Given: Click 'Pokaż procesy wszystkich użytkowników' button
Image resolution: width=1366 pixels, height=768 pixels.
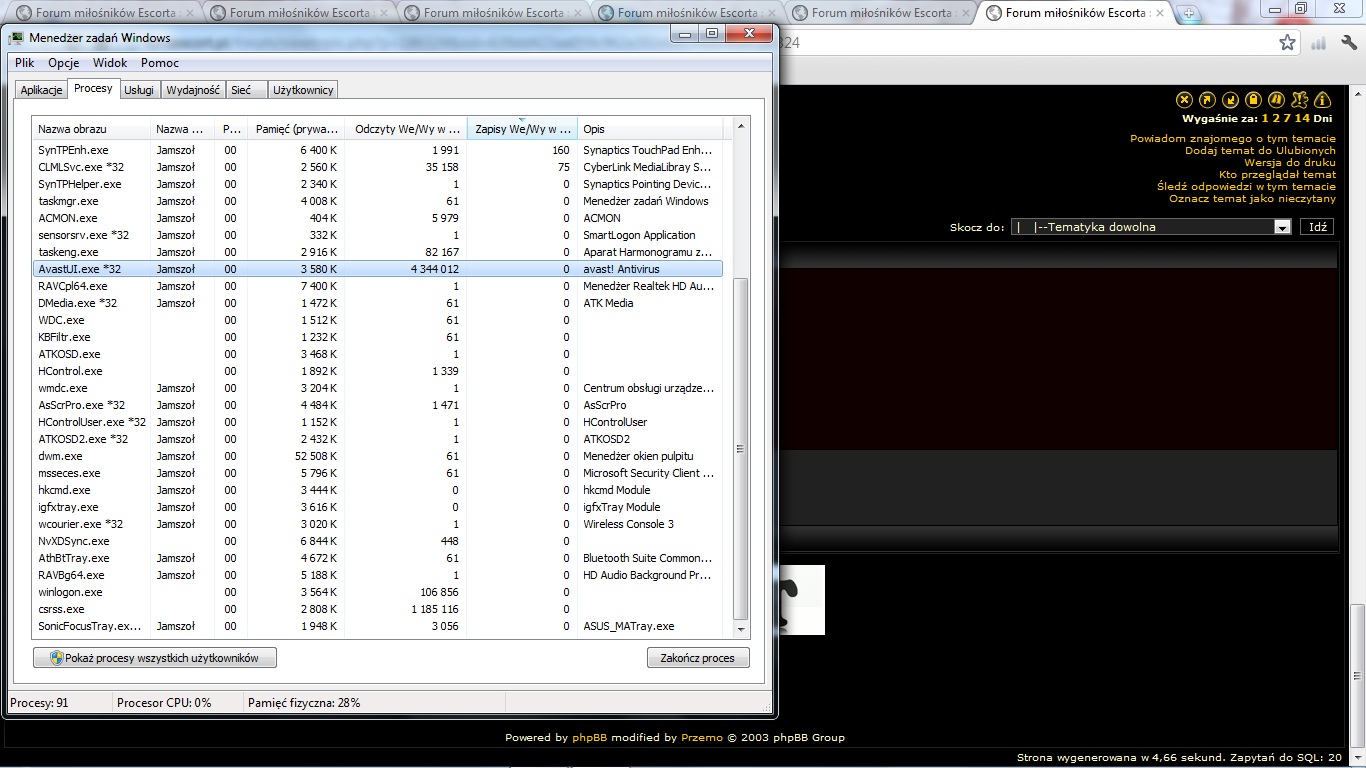Looking at the screenshot, I should pyautogui.click(x=155, y=658).
